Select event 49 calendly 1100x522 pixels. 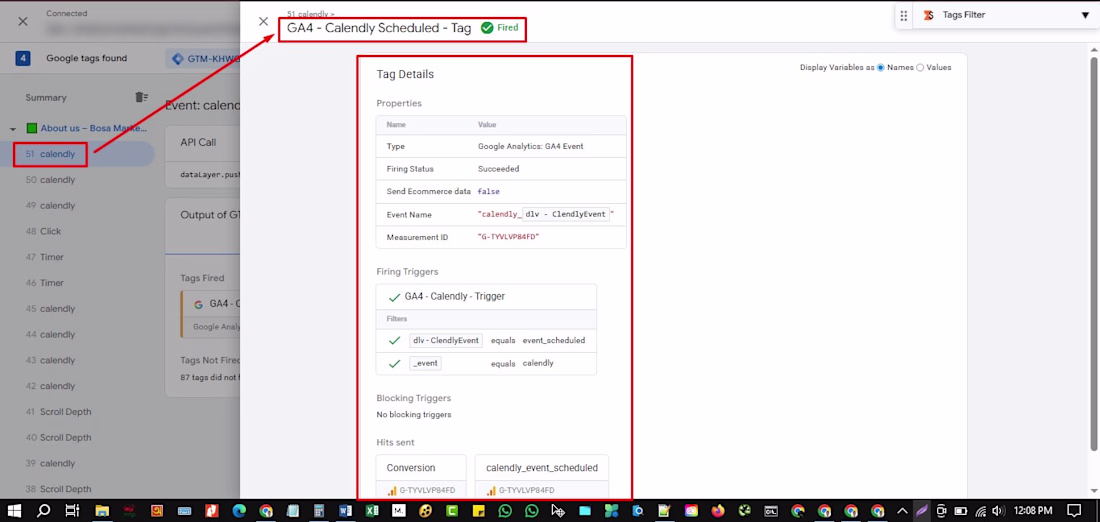click(x=51, y=206)
